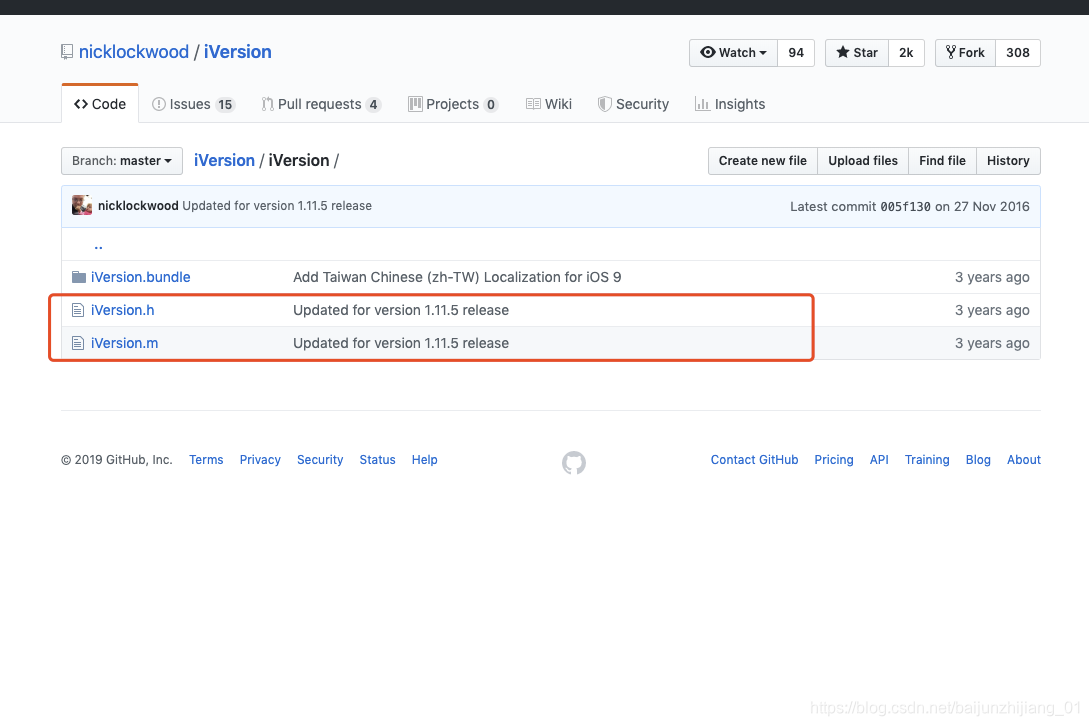
Task: Open the Issues tab
Action: click(194, 104)
